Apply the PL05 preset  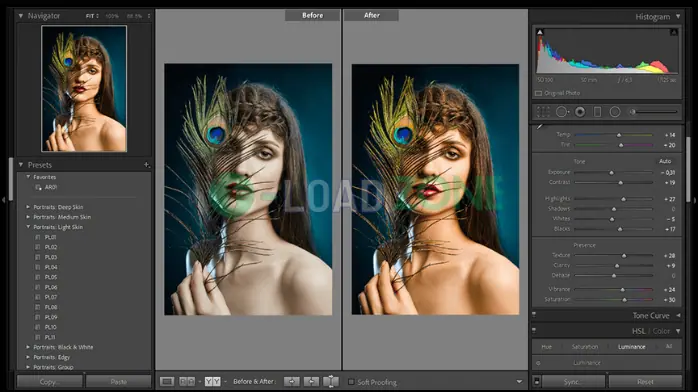coord(51,277)
